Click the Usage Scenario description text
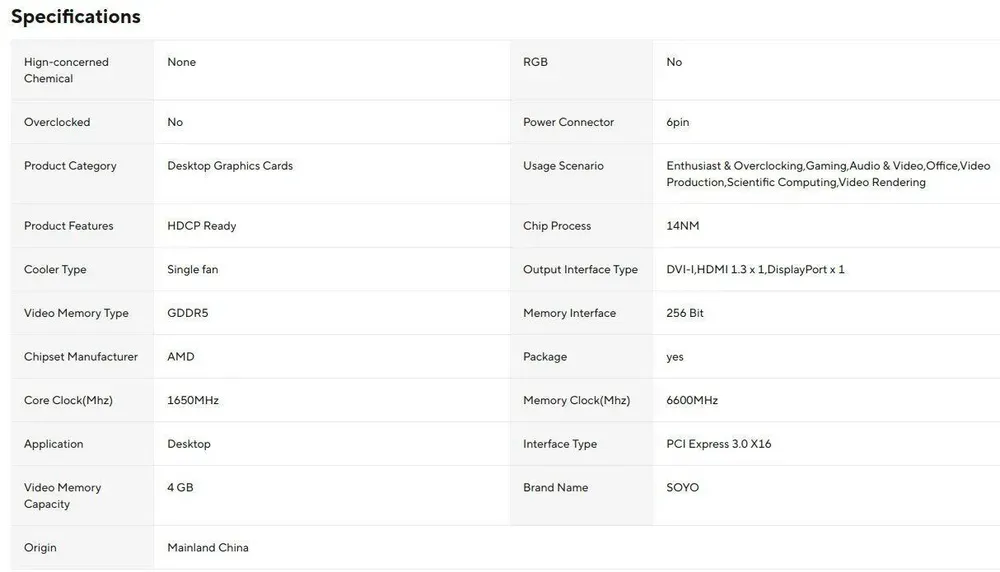The width and height of the screenshot is (1000, 572). point(828,174)
